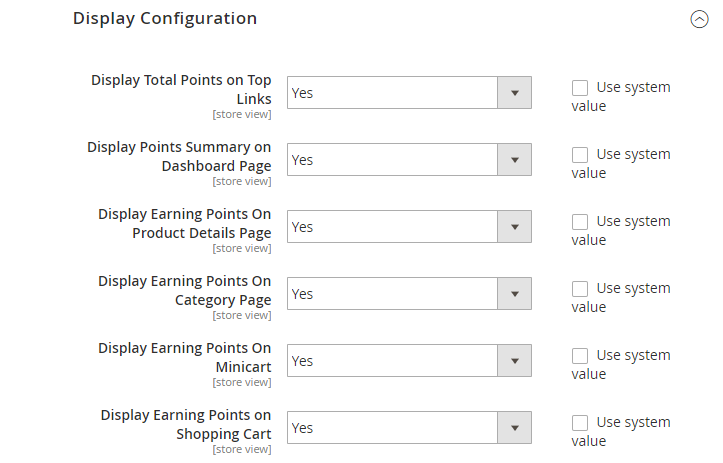Check Use system value for Product Details Page
Image resolution: width=723 pixels, height=463 pixels.
(580, 221)
